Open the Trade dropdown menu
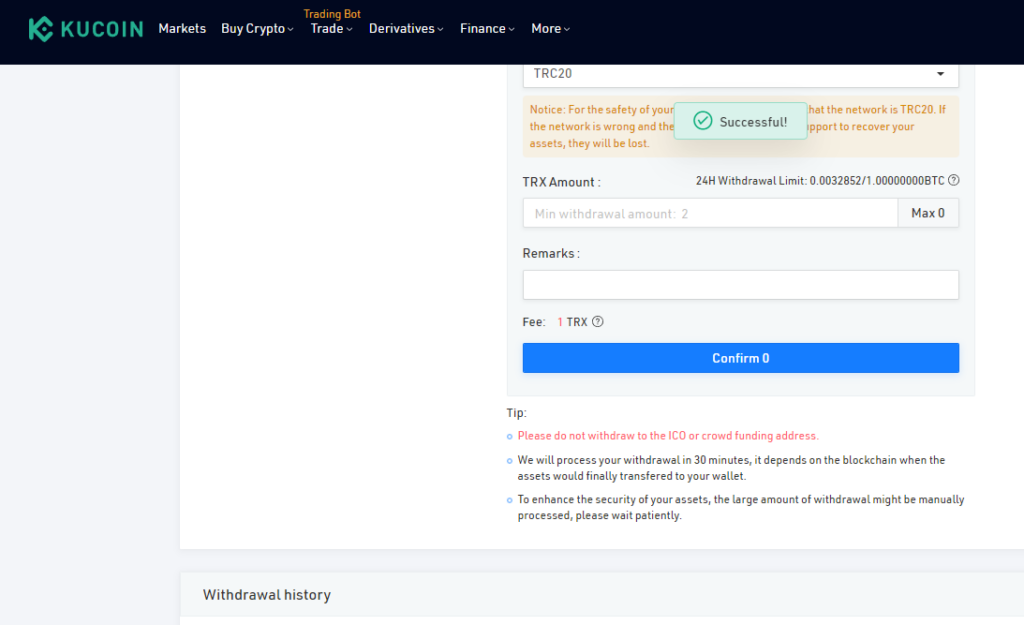 (331, 29)
